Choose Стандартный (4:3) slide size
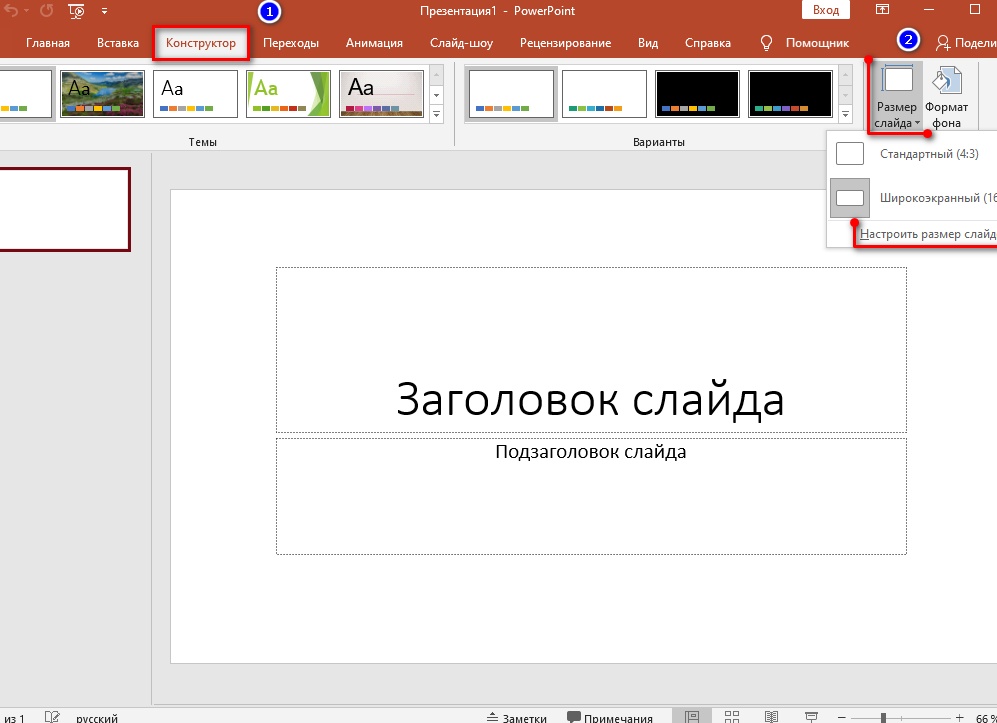 912,154
